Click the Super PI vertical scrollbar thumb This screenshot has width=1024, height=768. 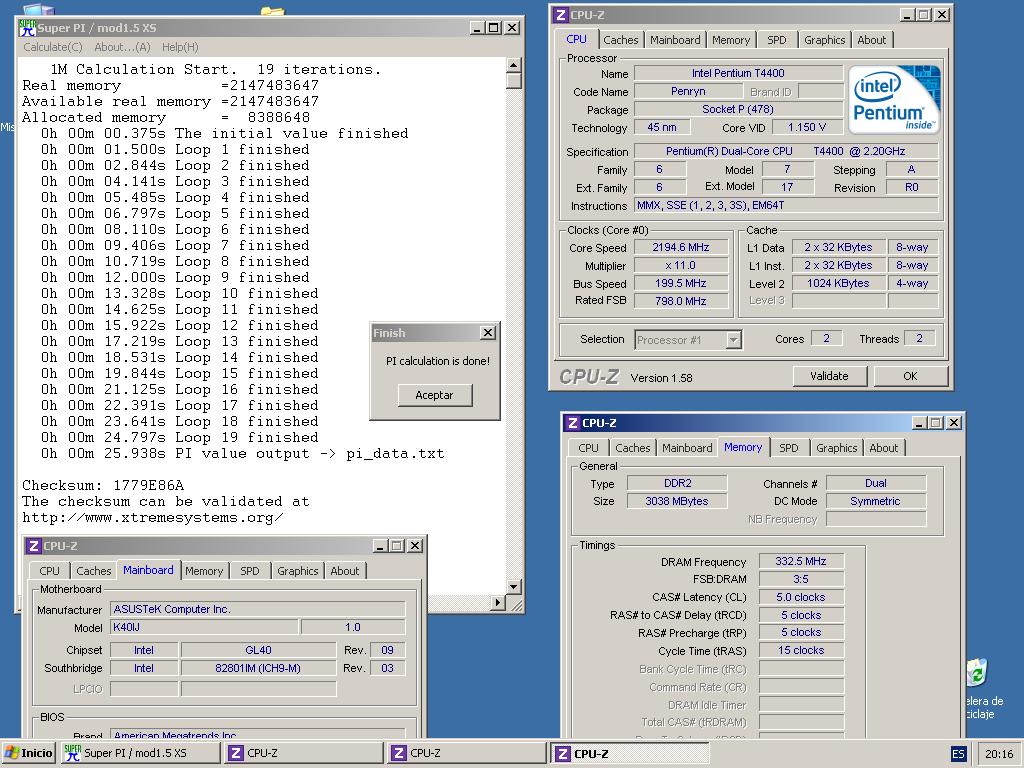tap(514, 81)
